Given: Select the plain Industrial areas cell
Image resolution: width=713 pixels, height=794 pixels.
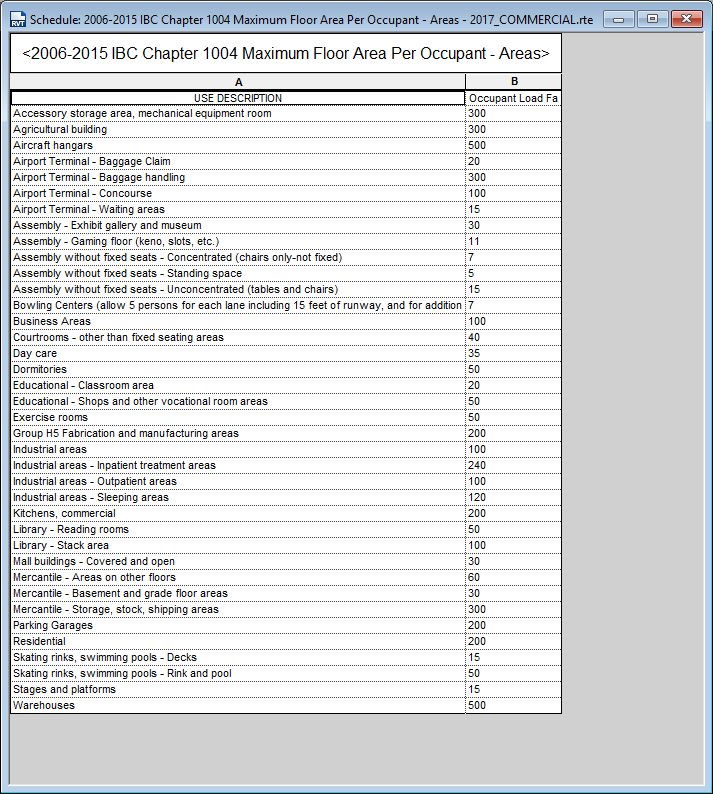Looking at the screenshot, I should (238, 449).
